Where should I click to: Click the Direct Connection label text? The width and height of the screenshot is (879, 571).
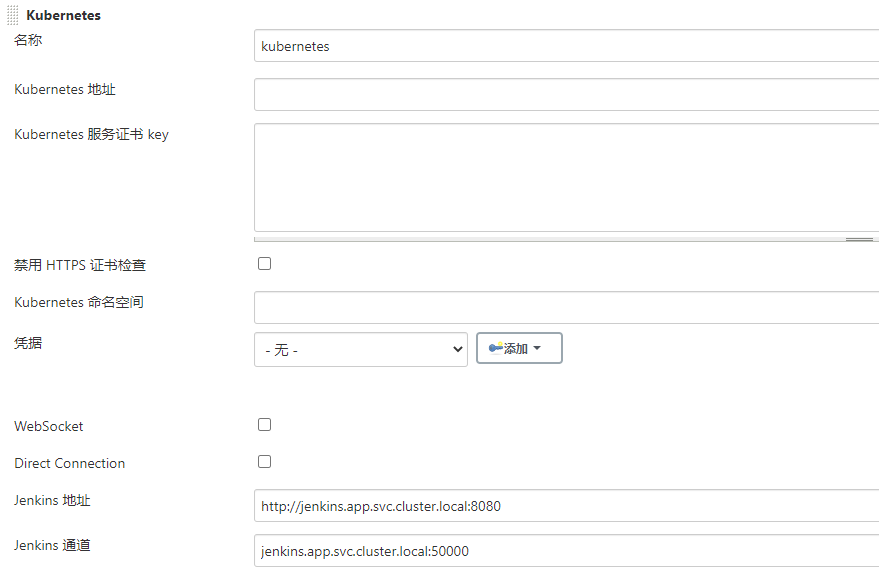pyautogui.click(x=70, y=463)
